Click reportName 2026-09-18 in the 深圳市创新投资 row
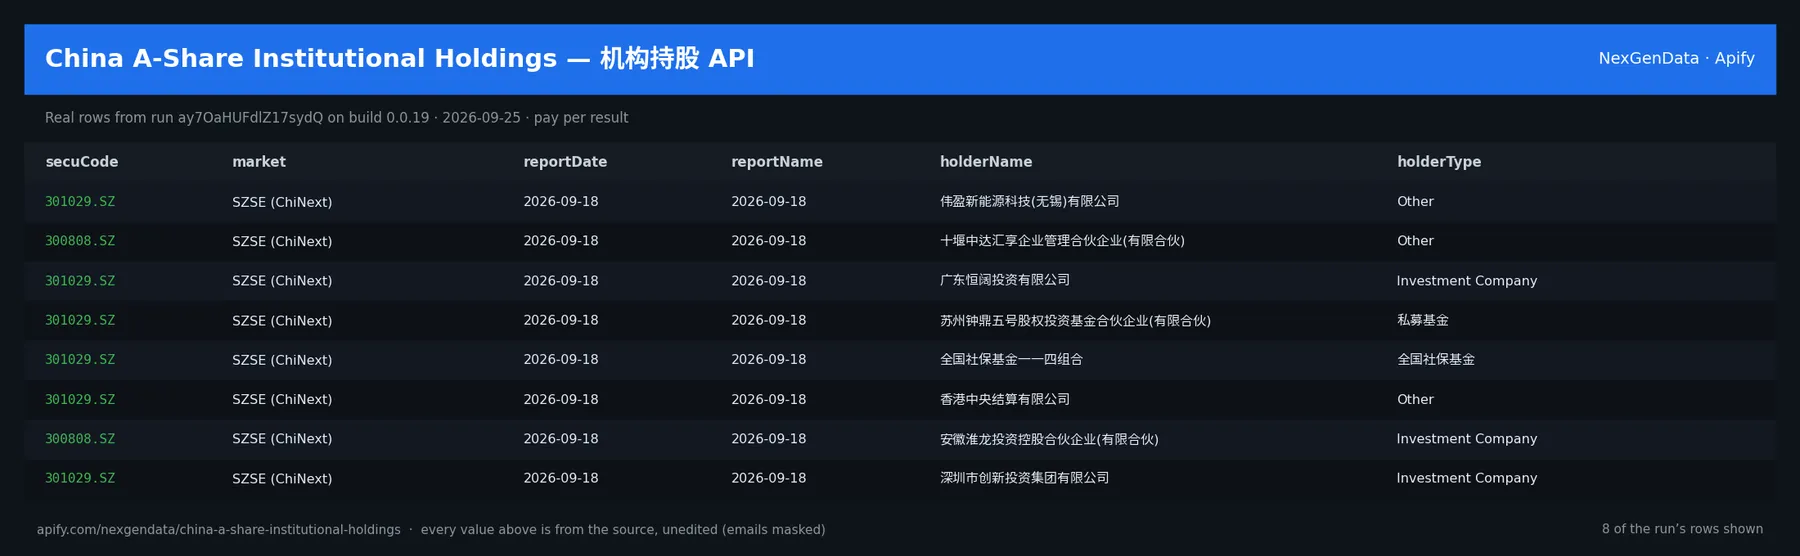 pyautogui.click(x=769, y=479)
